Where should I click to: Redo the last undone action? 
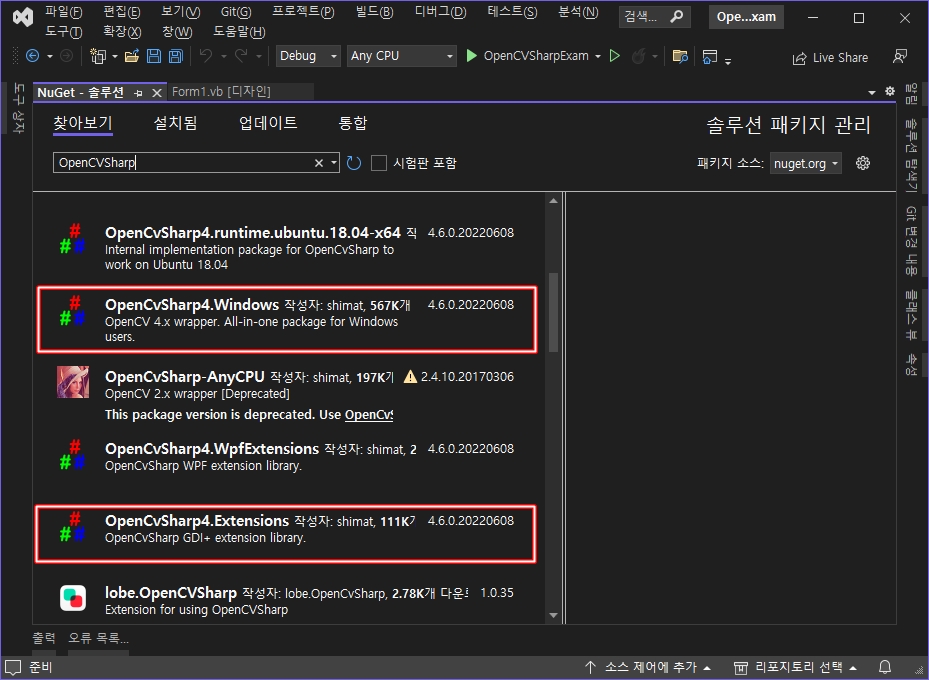(x=241, y=56)
